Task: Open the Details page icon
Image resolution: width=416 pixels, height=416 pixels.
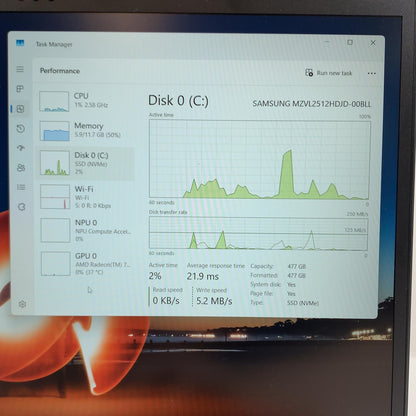Action: pos(21,187)
